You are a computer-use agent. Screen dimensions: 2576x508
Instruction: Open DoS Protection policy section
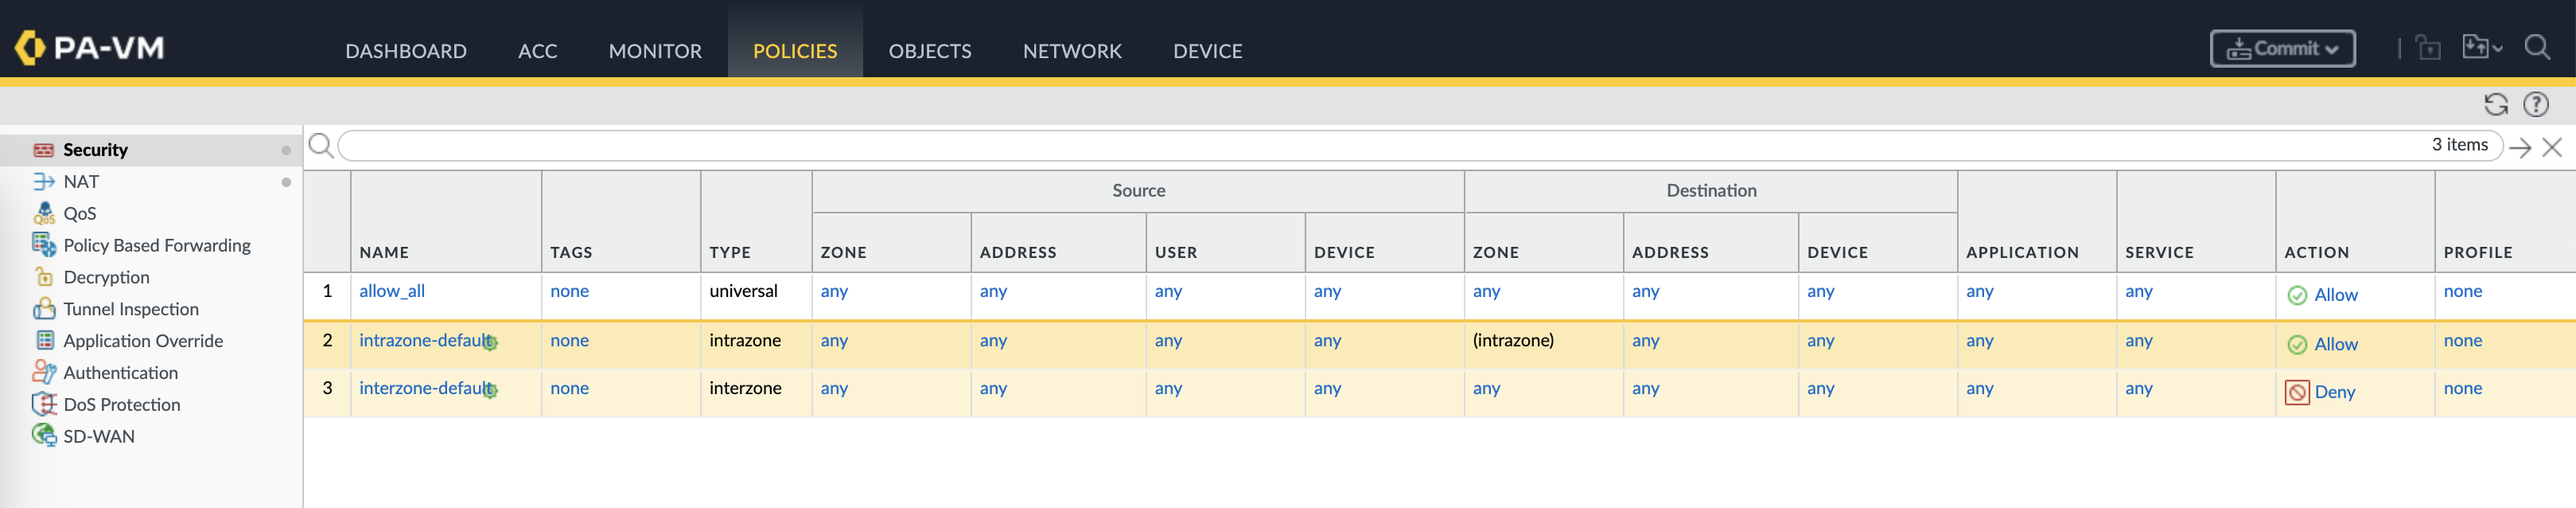(122, 404)
